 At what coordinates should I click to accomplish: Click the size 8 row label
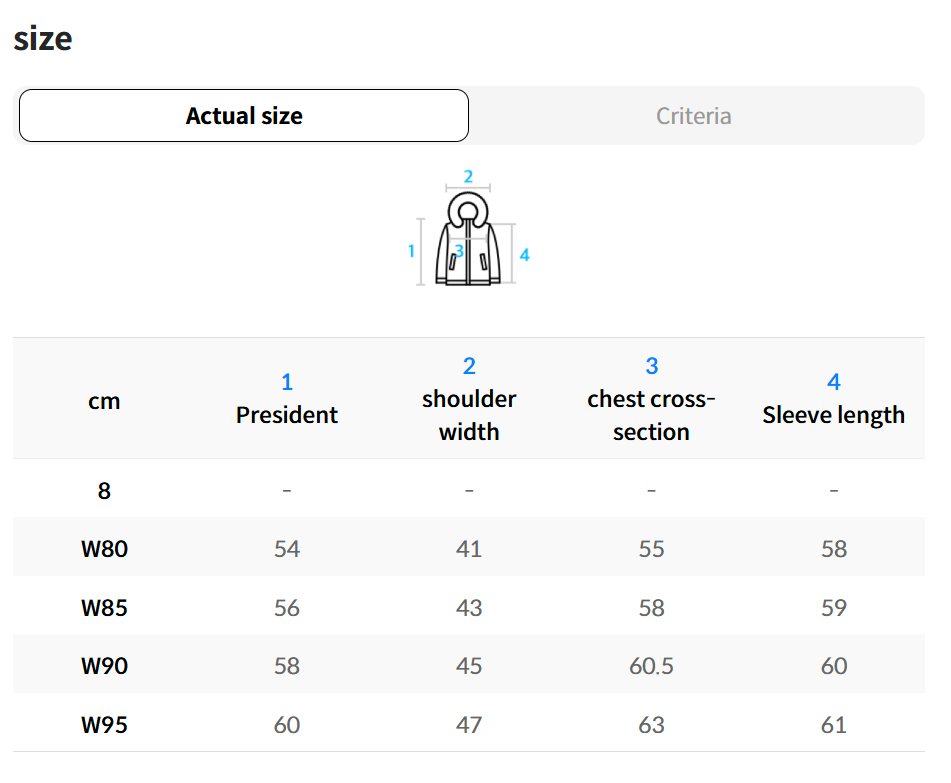point(104,490)
